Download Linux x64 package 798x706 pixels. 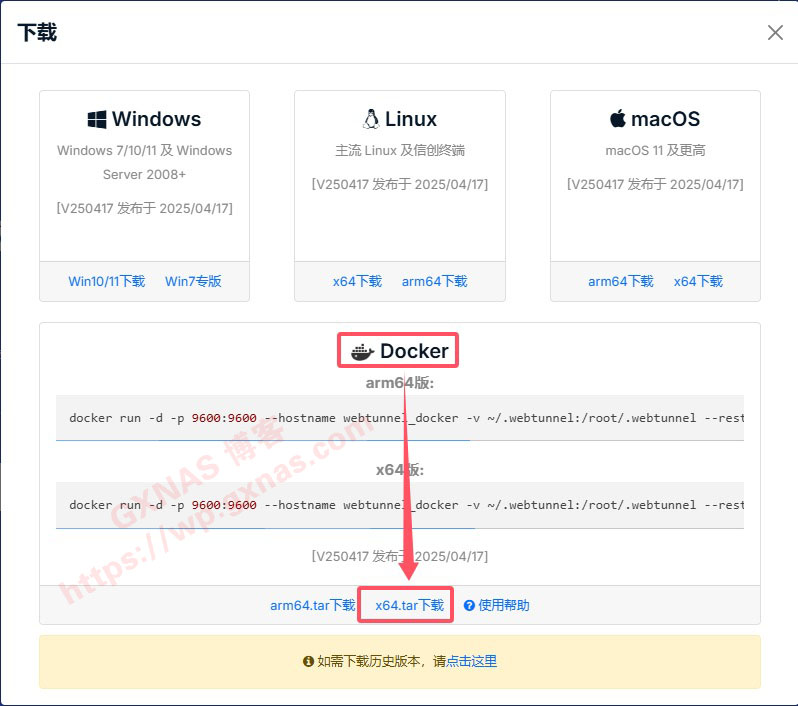point(357,281)
